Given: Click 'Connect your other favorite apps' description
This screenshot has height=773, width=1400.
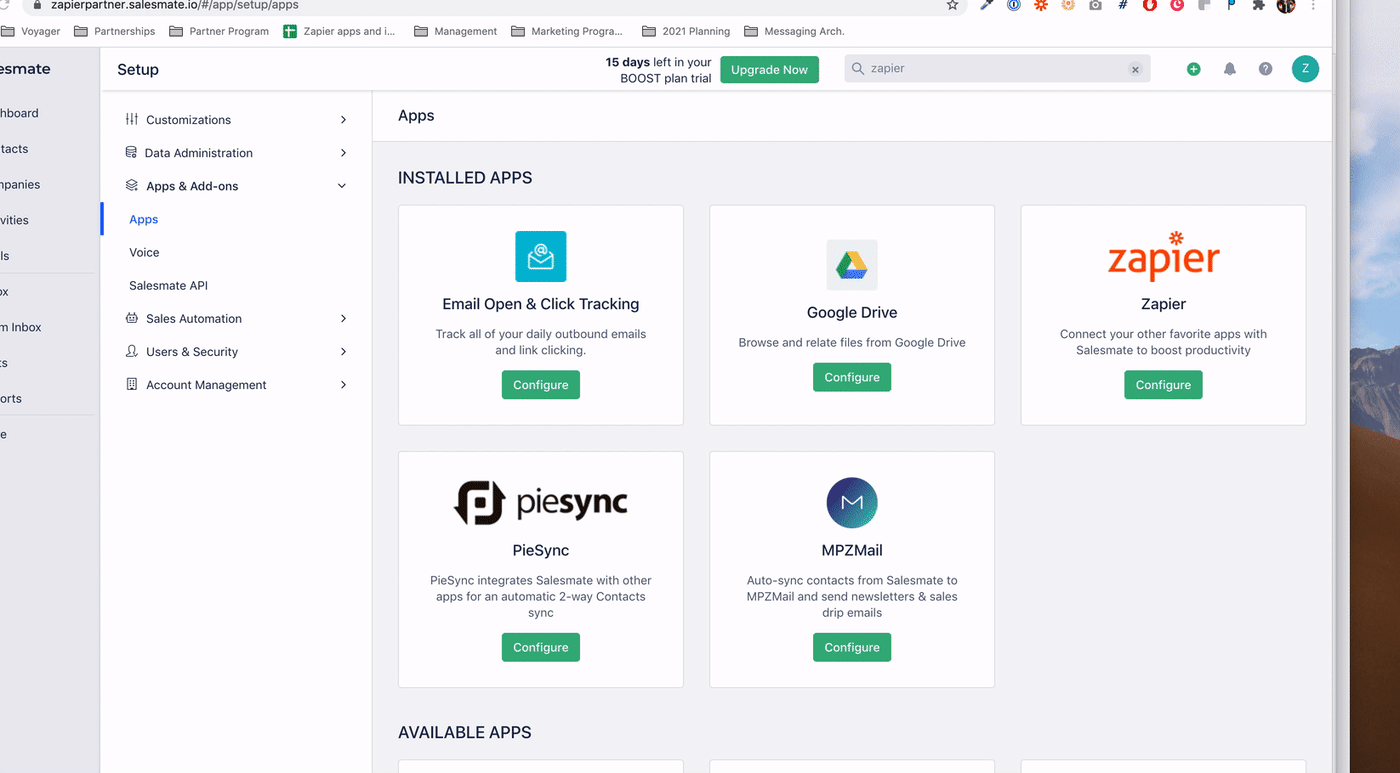Looking at the screenshot, I should tap(1163, 342).
